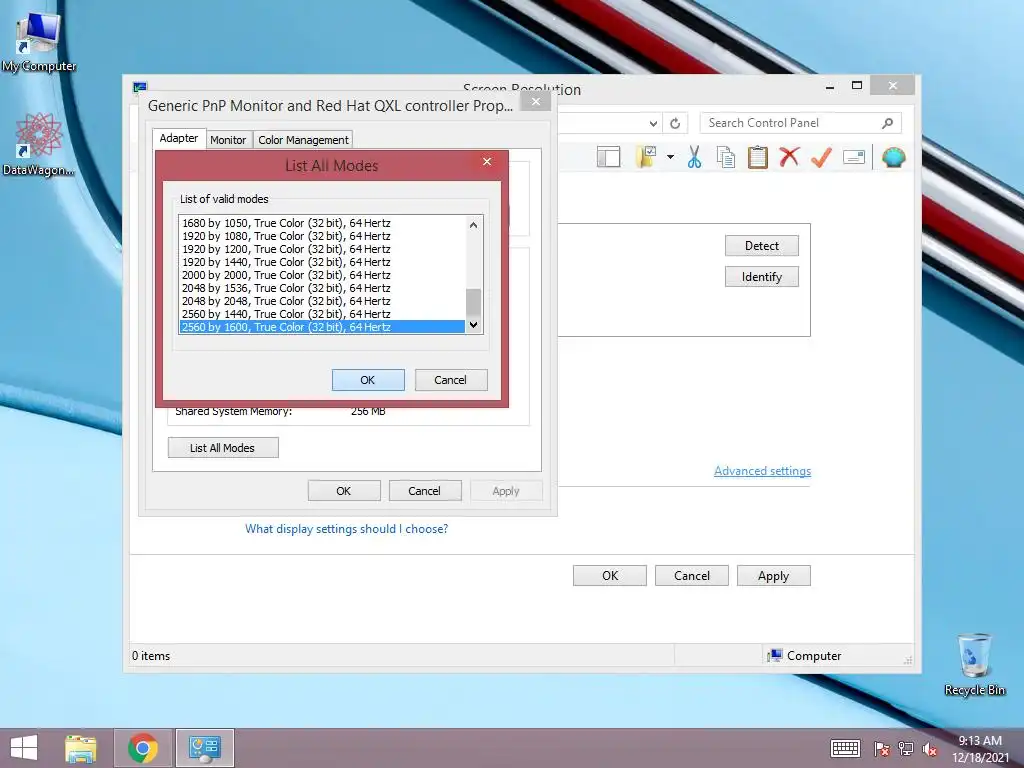
Task: Open File Explorer from the taskbar
Action: pos(80,748)
